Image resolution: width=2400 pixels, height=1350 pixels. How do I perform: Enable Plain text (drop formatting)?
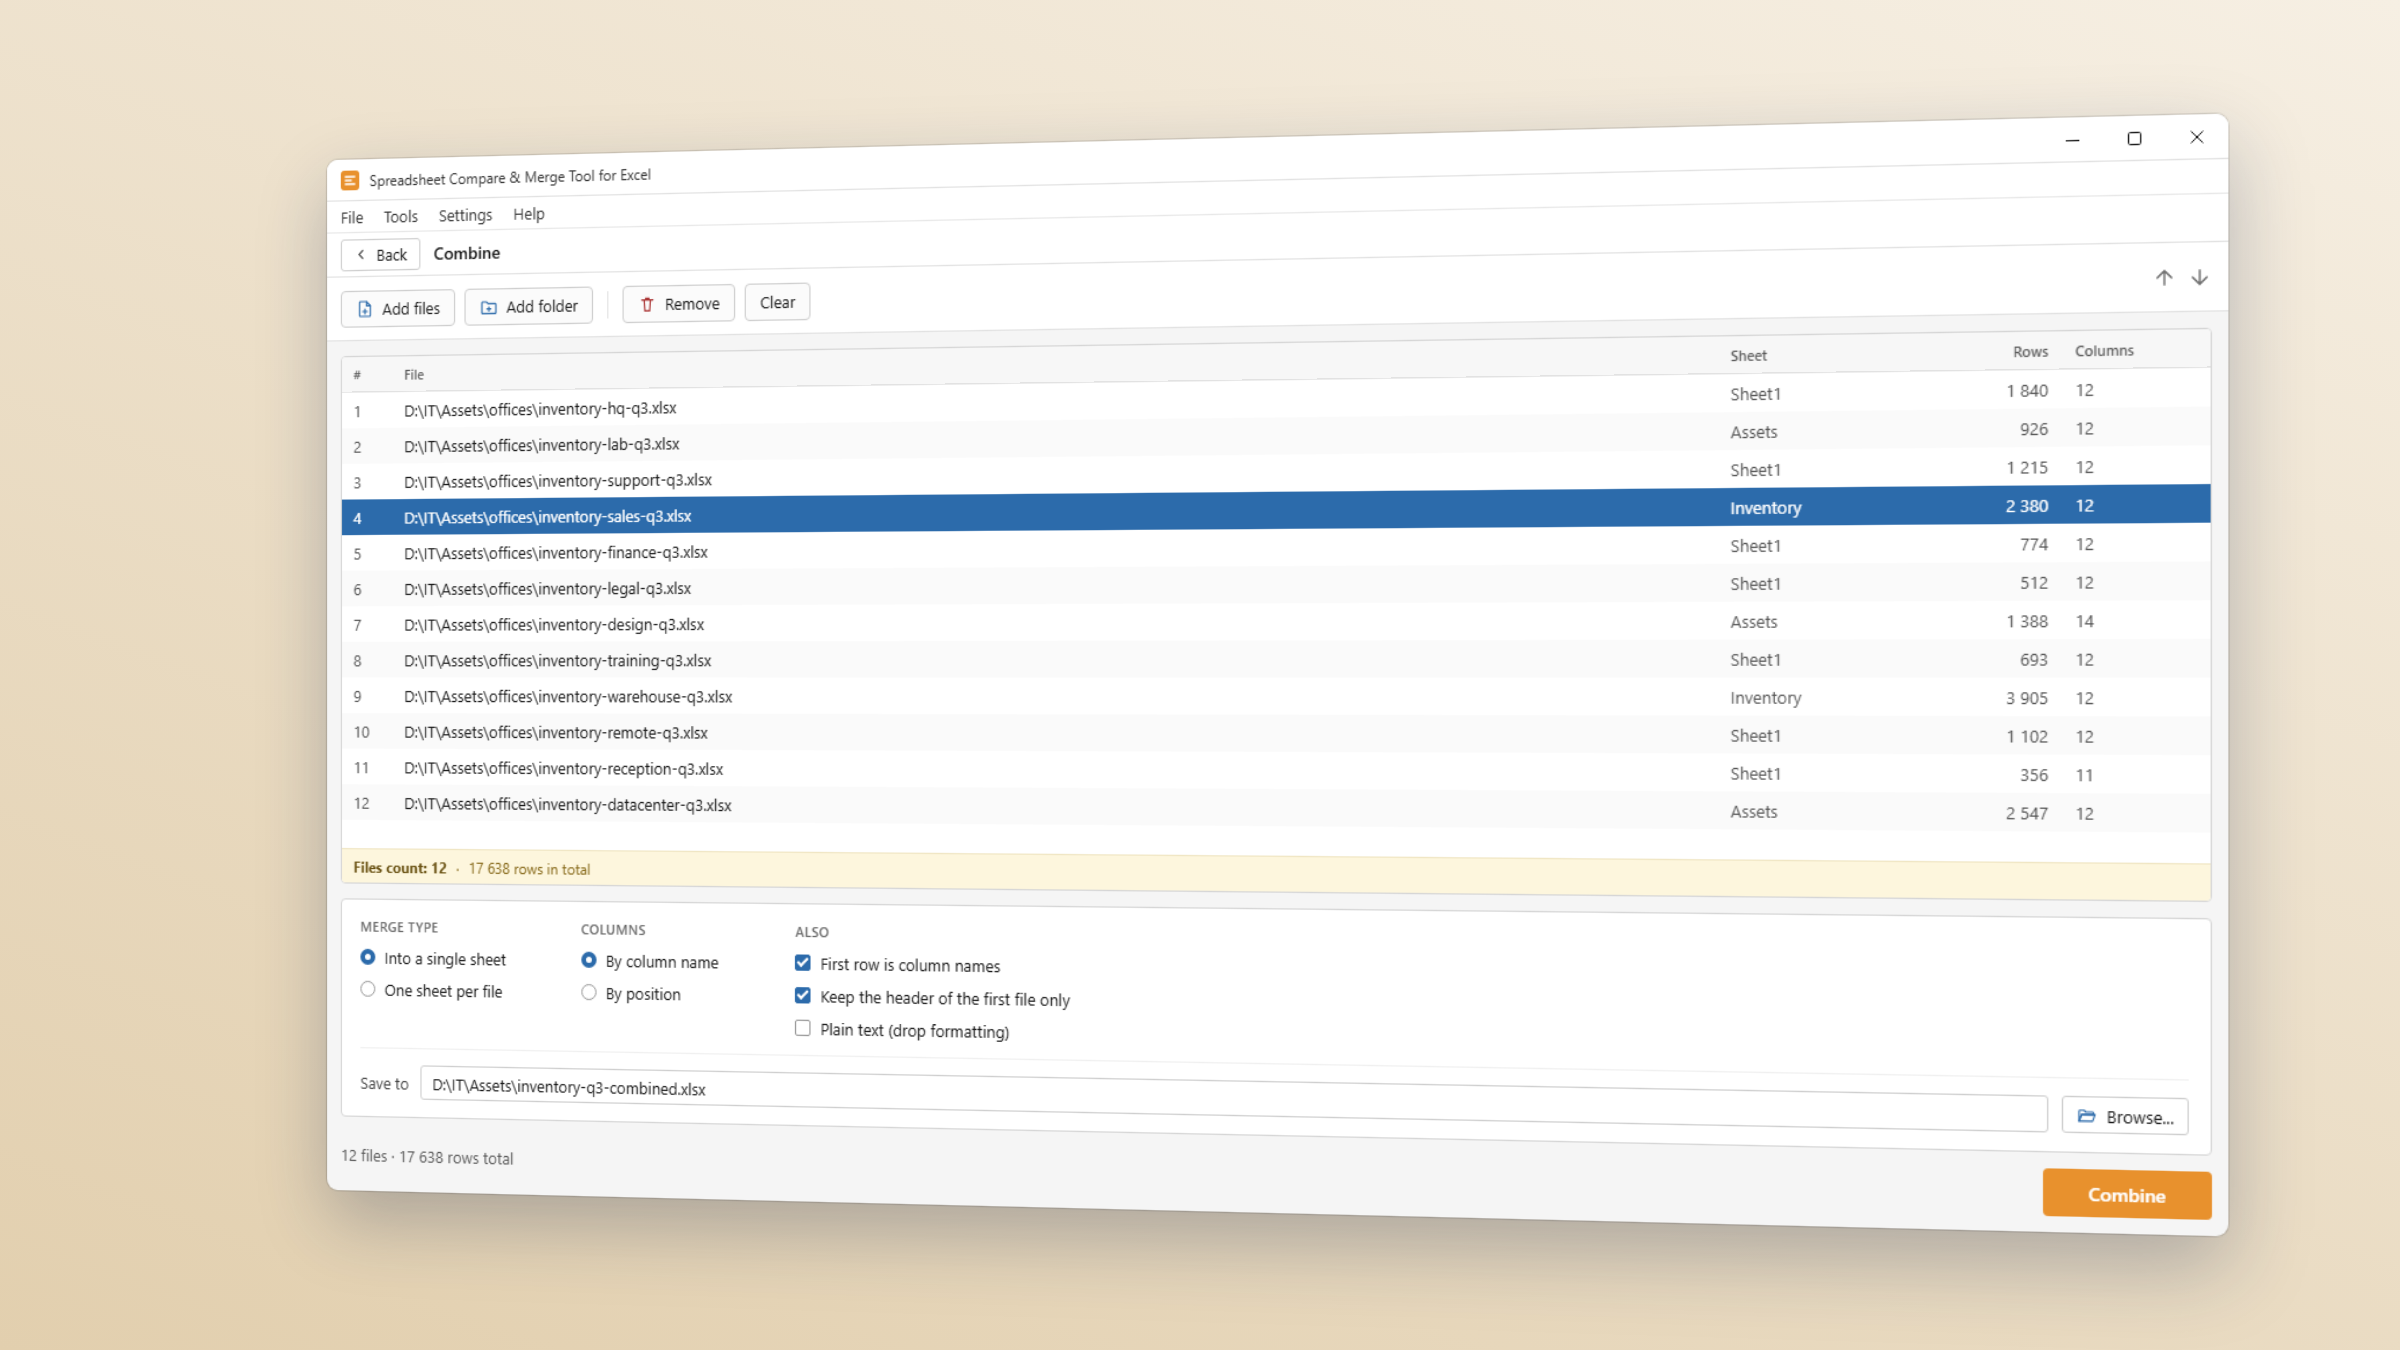click(902, 1030)
